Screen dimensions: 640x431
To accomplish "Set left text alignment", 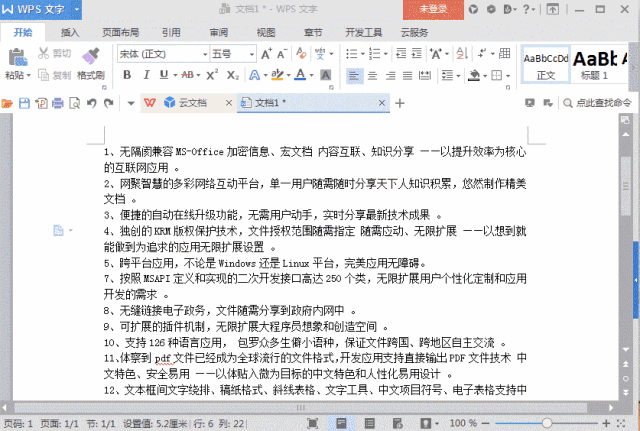I will tap(354, 76).
